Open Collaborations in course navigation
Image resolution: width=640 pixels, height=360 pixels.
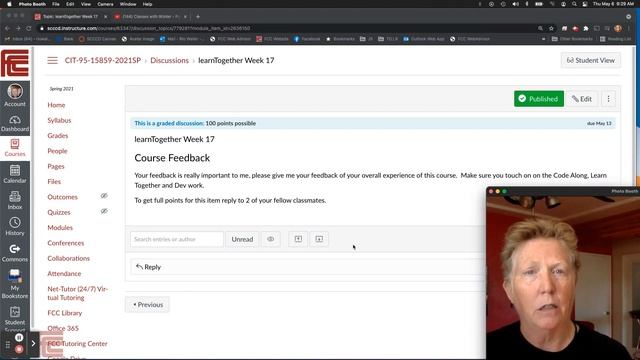coord(69,258)
